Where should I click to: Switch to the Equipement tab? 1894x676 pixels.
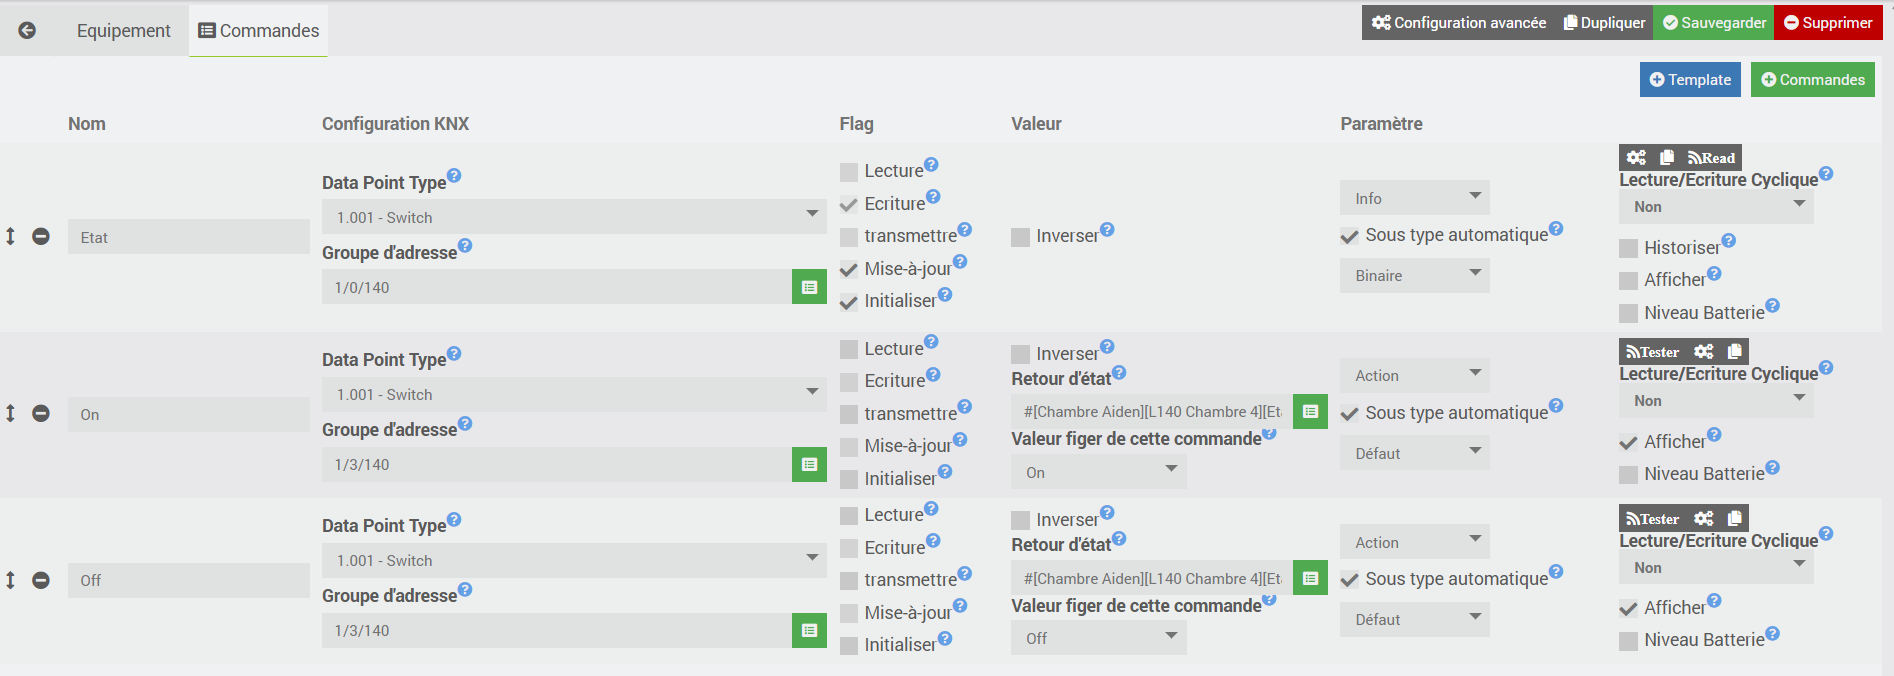[x=123, y=31]
